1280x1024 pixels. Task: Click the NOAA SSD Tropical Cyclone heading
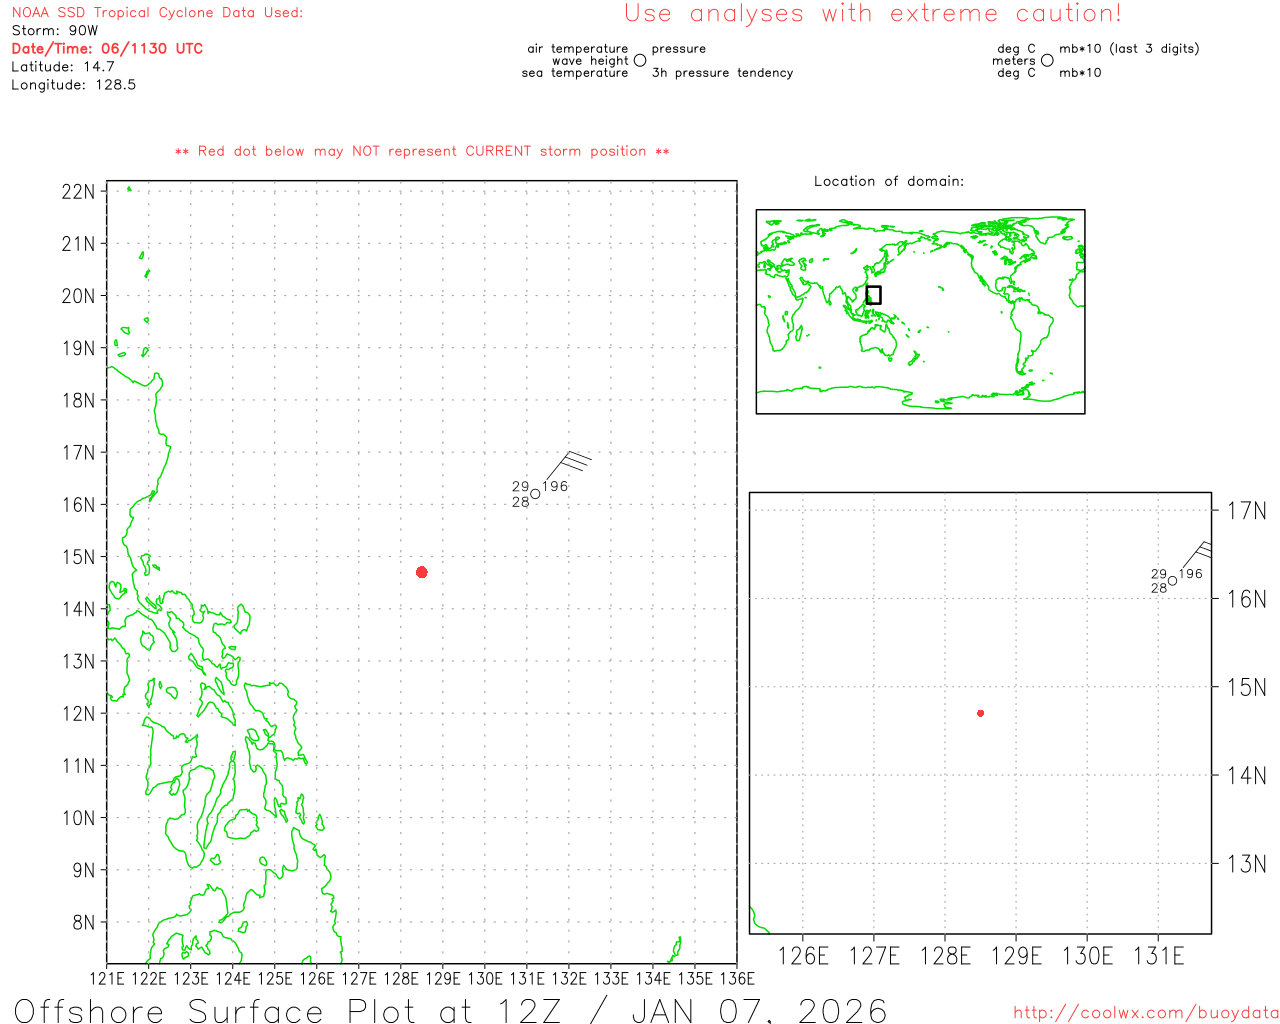157,13
